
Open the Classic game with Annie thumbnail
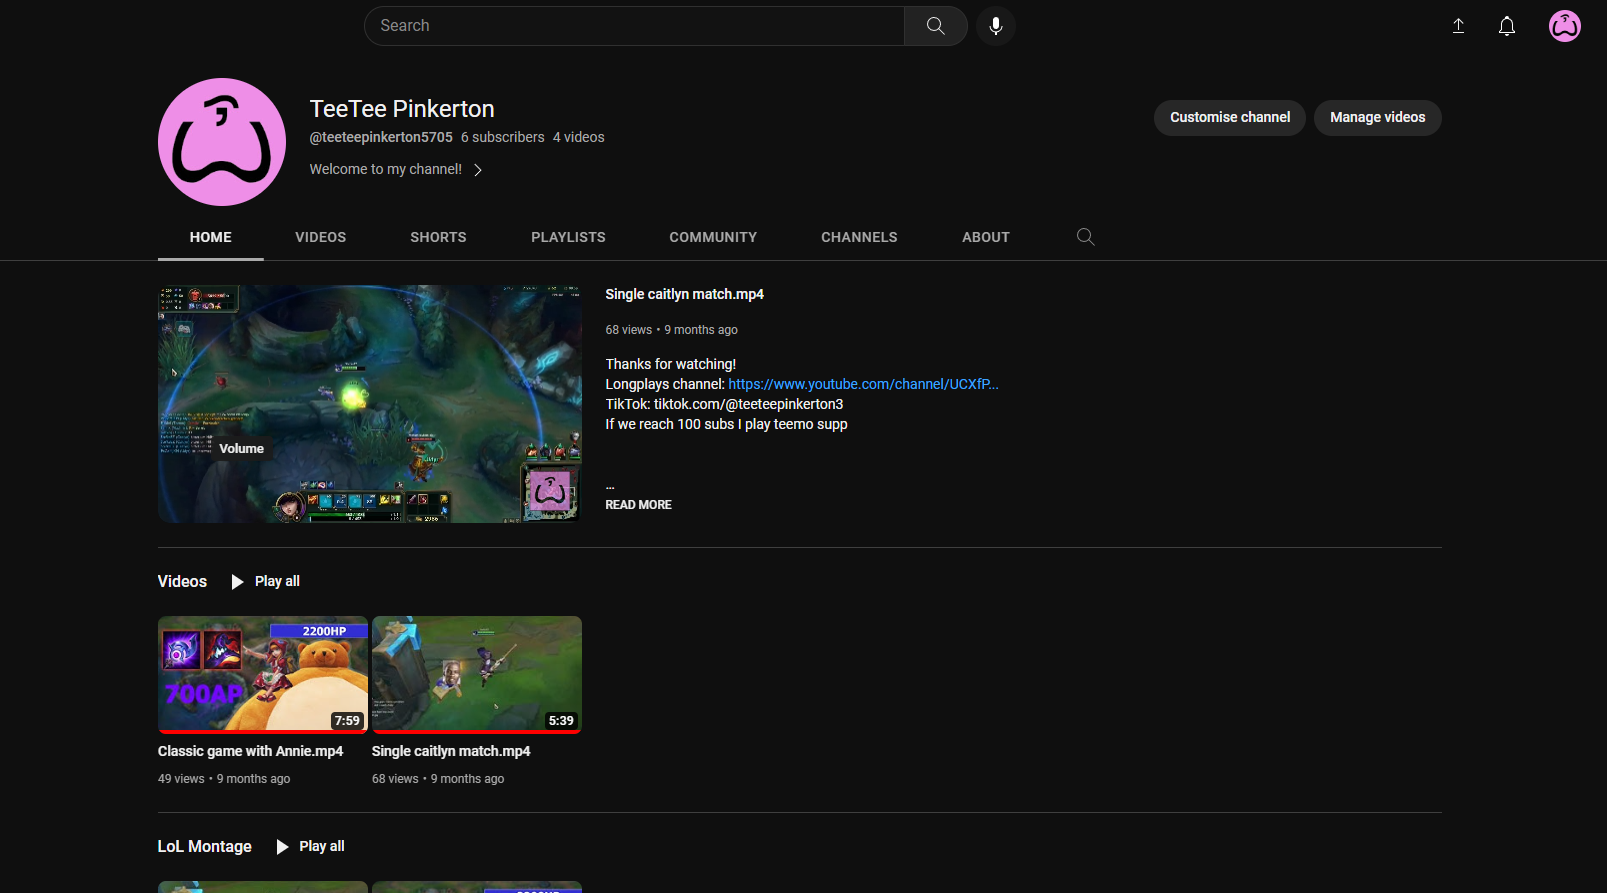(x=263, y=675)
